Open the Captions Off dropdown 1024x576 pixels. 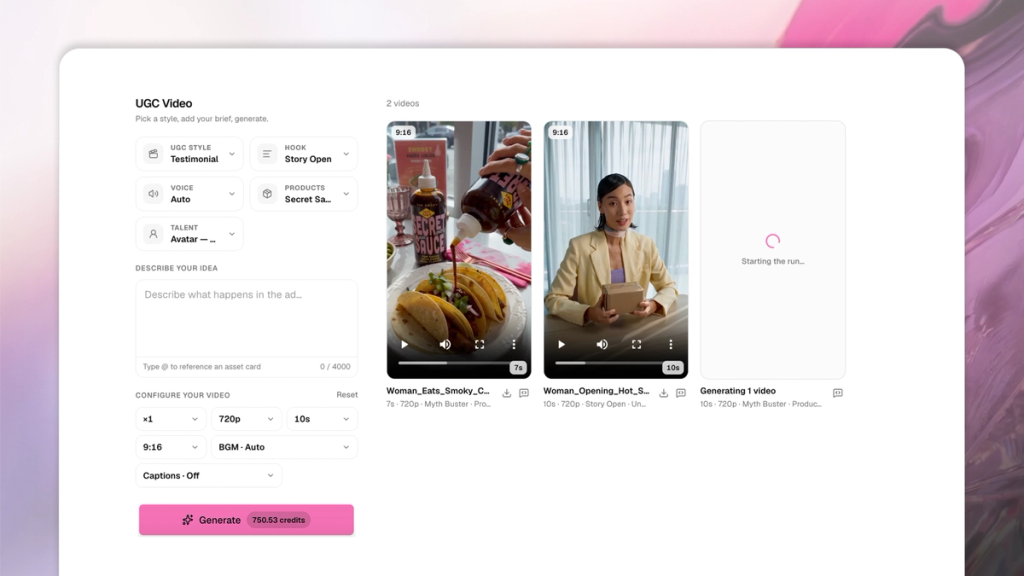(208, 475)
